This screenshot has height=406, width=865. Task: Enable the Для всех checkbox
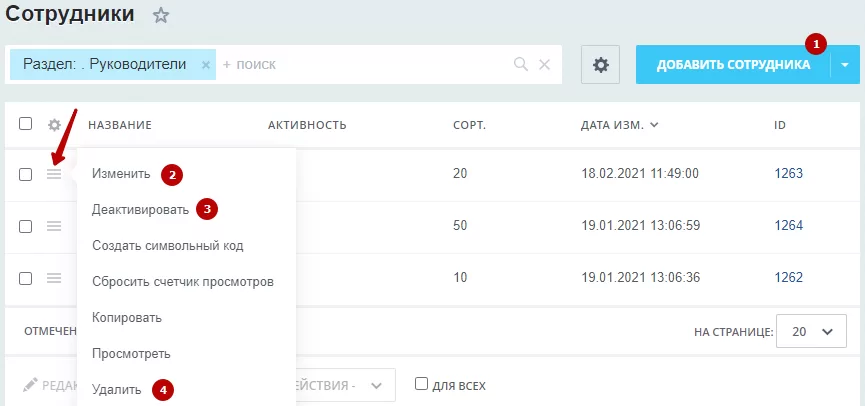[421, 383]
